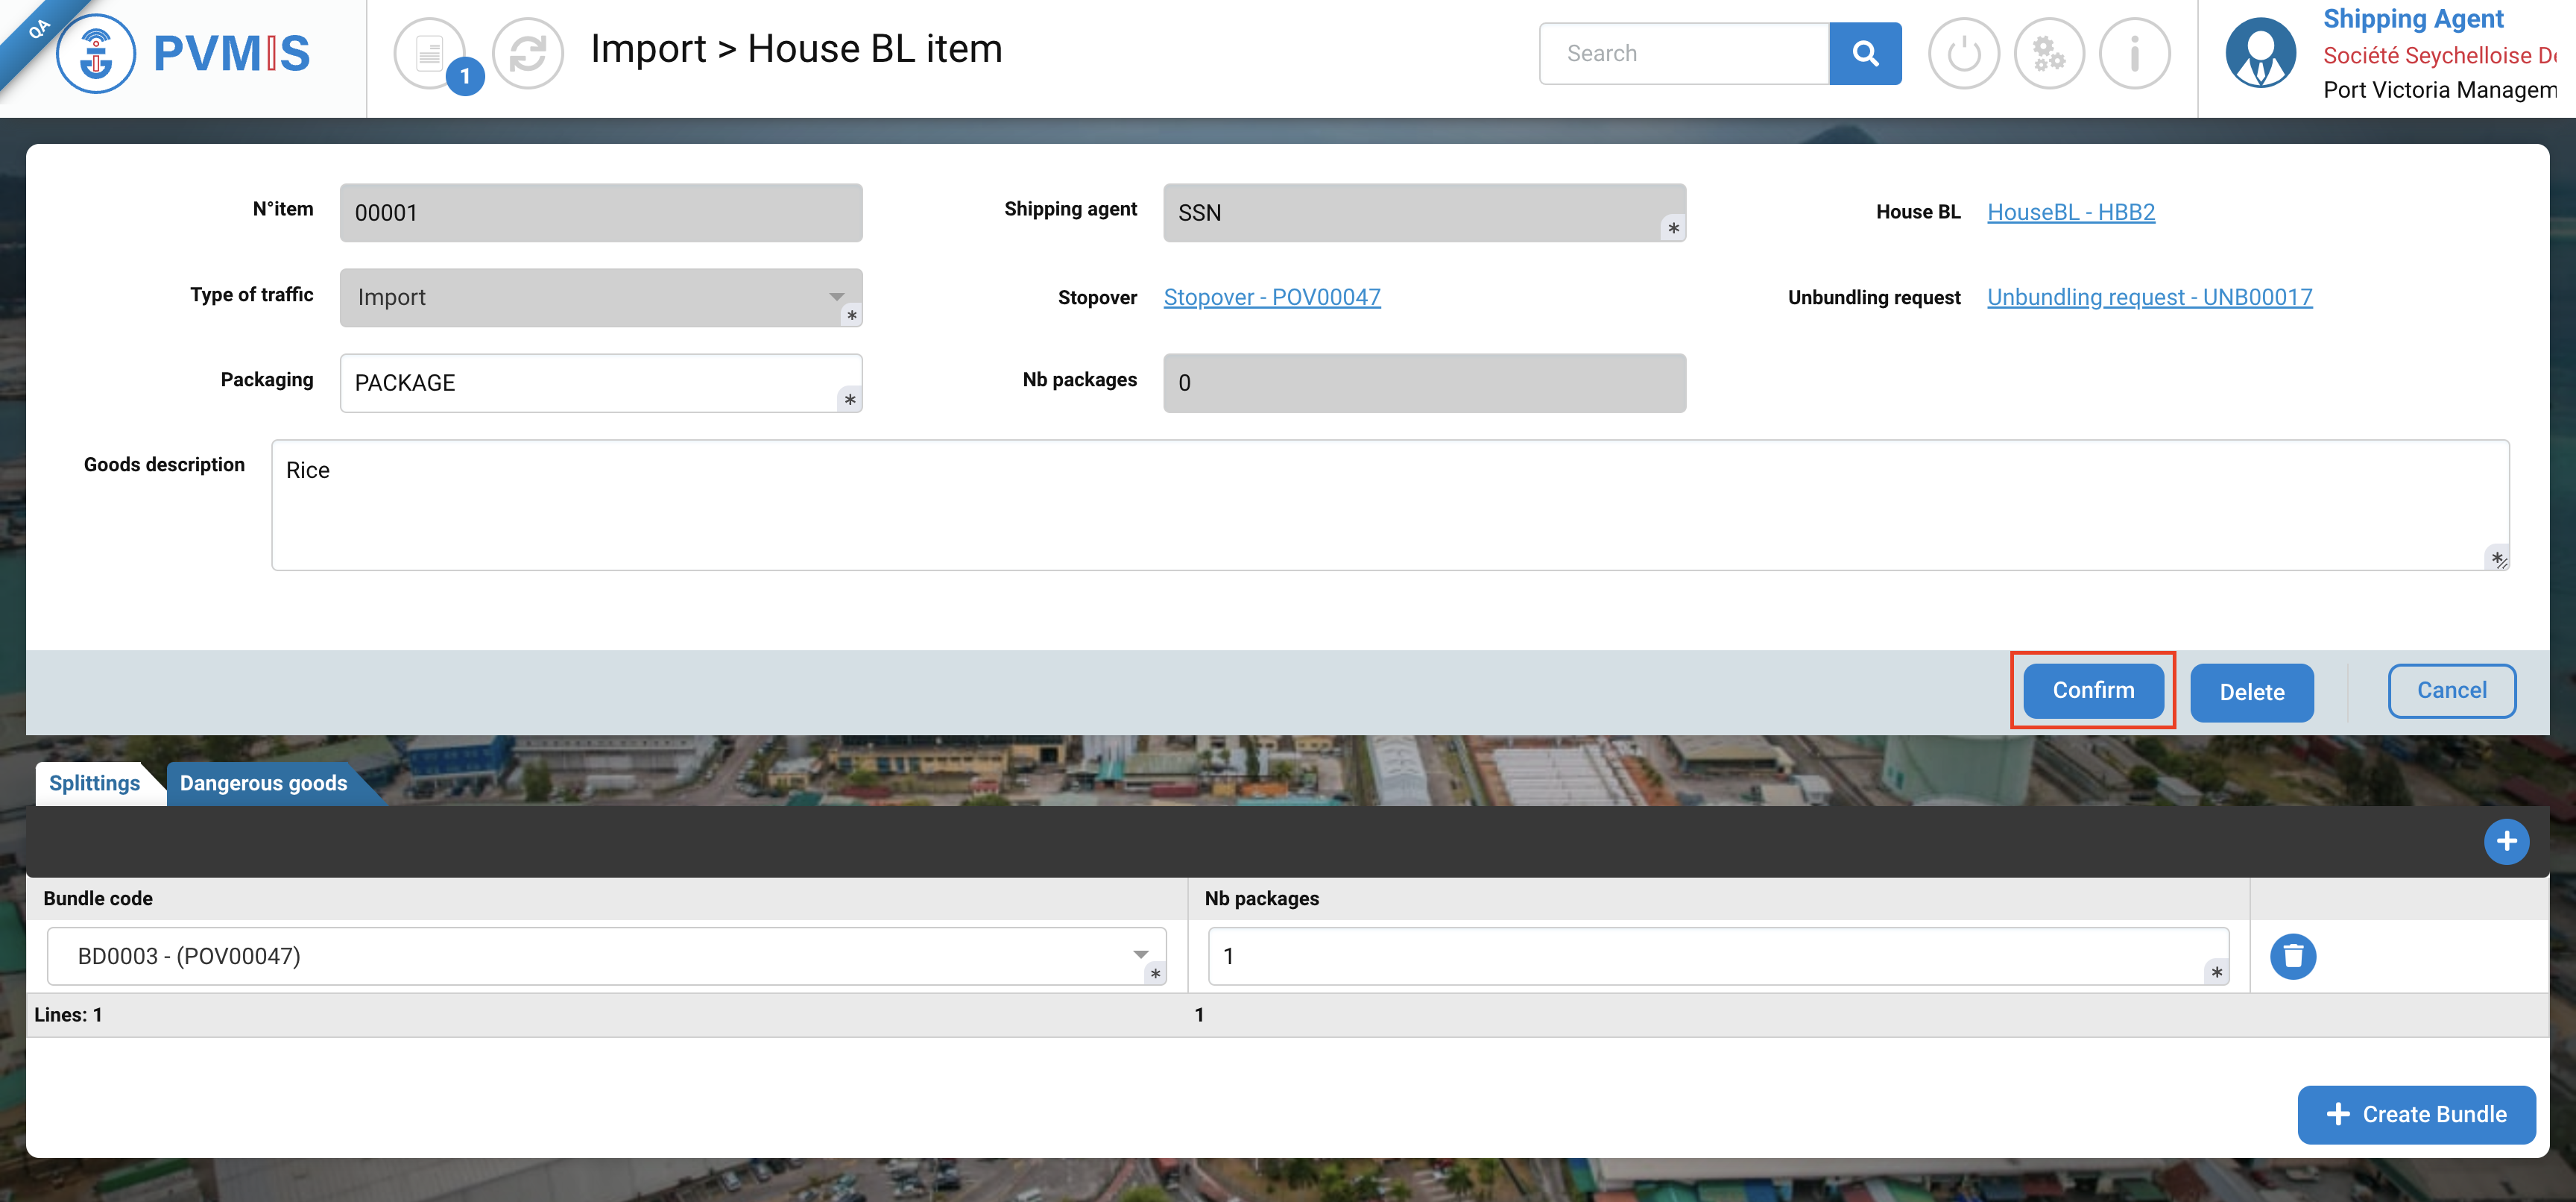
Task: Click the Shipping Agent user avatar
Action: coord(2260,54)
